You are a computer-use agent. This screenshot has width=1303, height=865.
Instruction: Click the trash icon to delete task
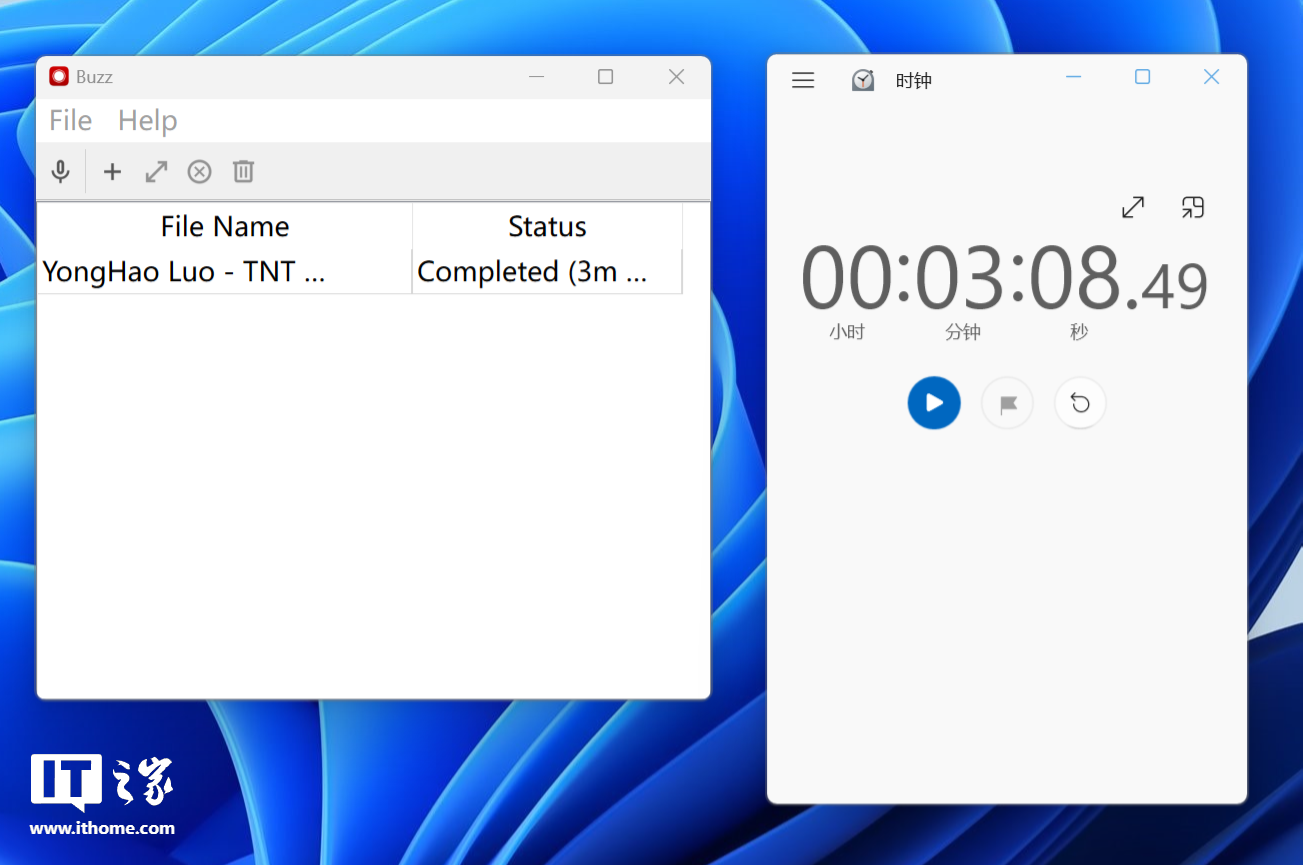243,172
